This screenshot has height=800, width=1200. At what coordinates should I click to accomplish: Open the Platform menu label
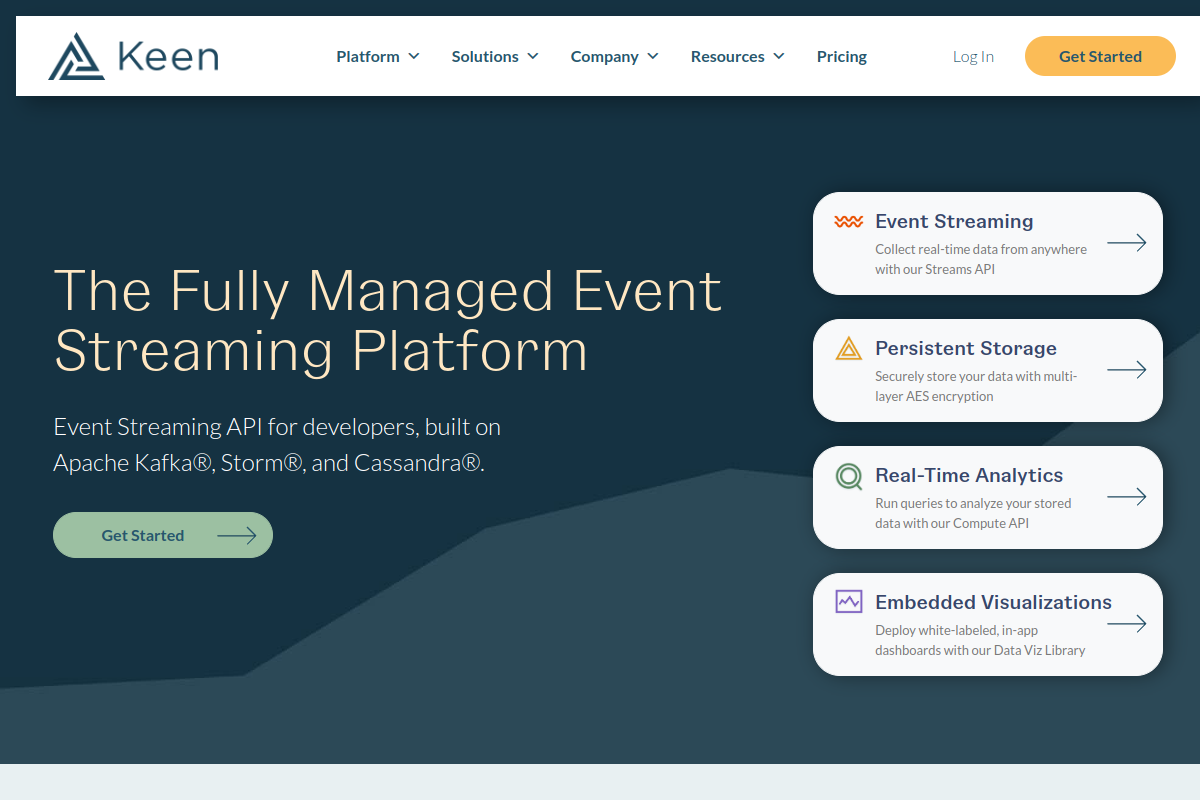[x=368, y=57]
